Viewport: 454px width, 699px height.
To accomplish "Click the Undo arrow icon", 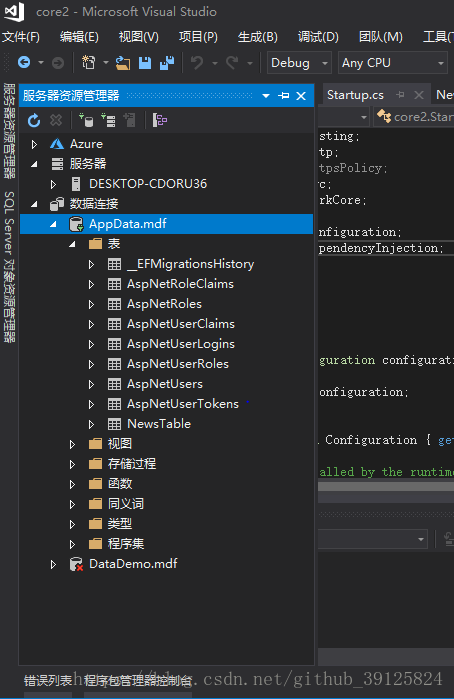I will (x=197, y=63).
